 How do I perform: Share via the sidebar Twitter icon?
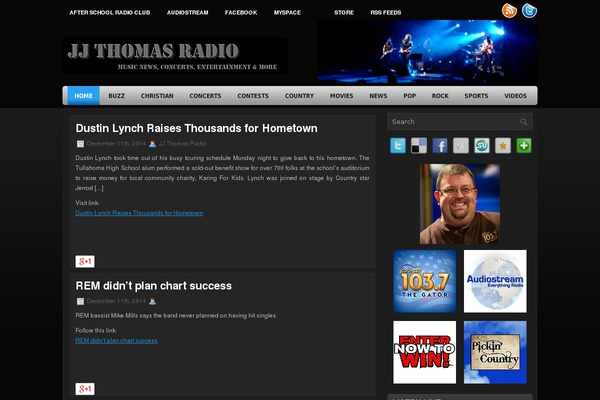point(398,146)
